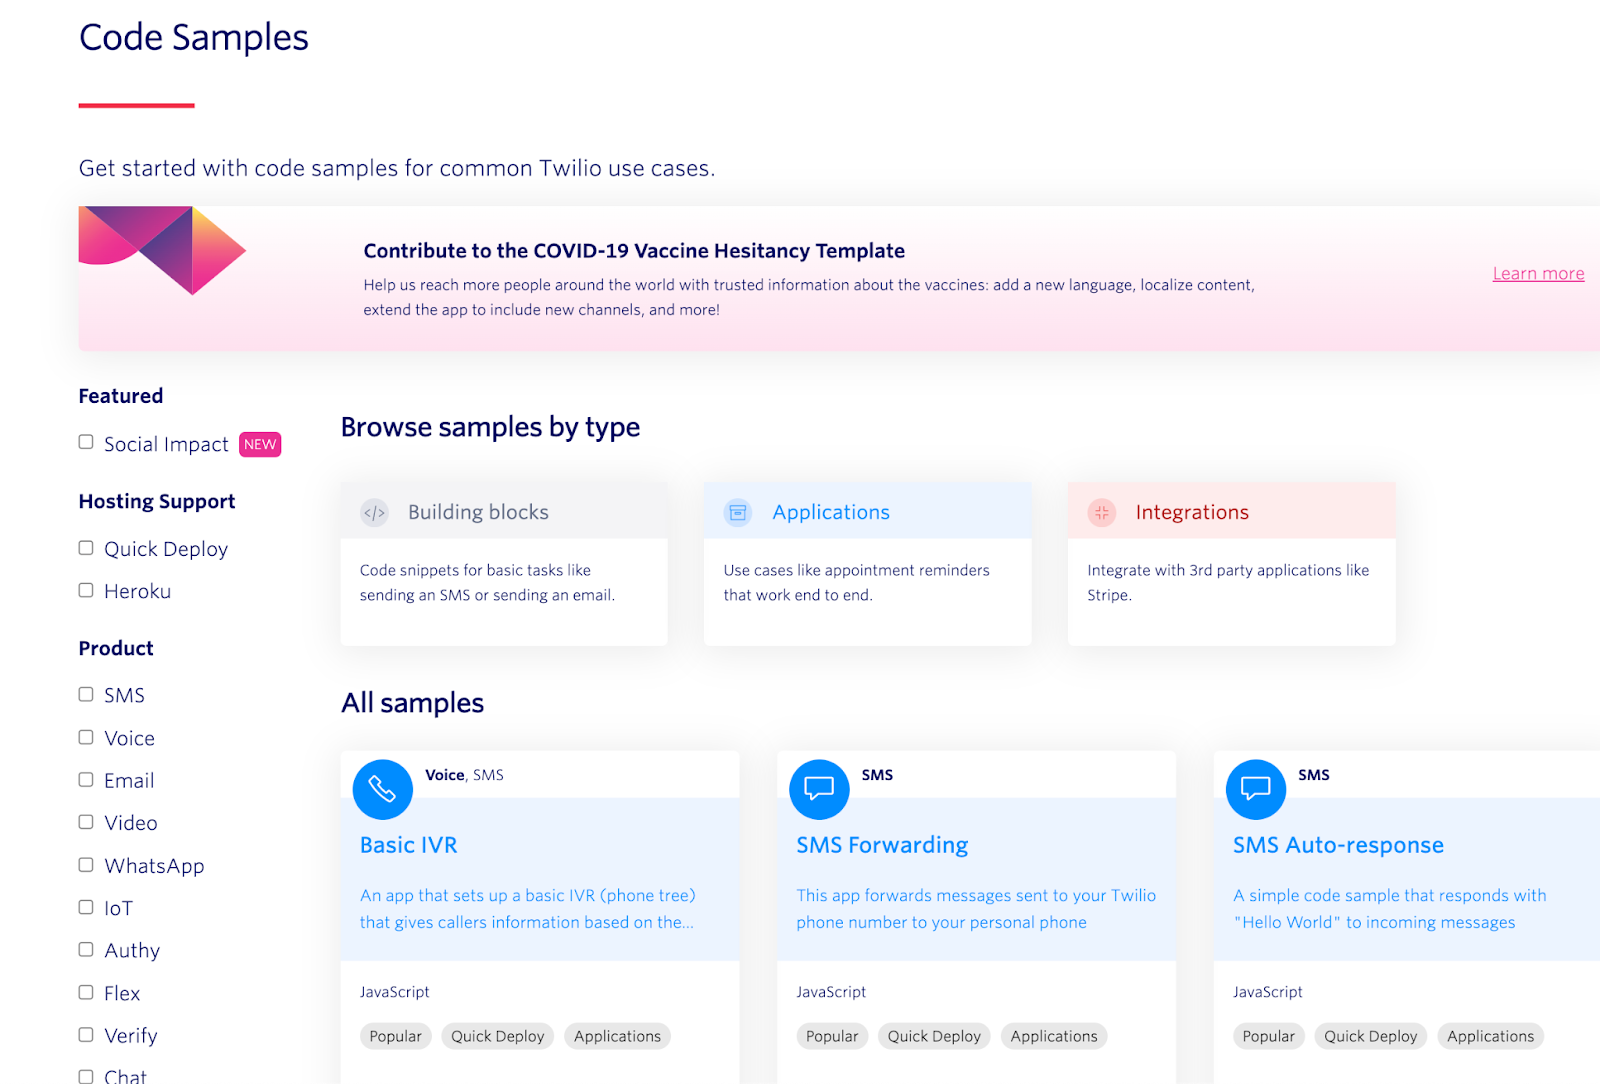The height and width of the screenshot is (1084, 1600).
Task: Click Quick Deploy tag on Basic IVR card
Action: pos(498,1036)
